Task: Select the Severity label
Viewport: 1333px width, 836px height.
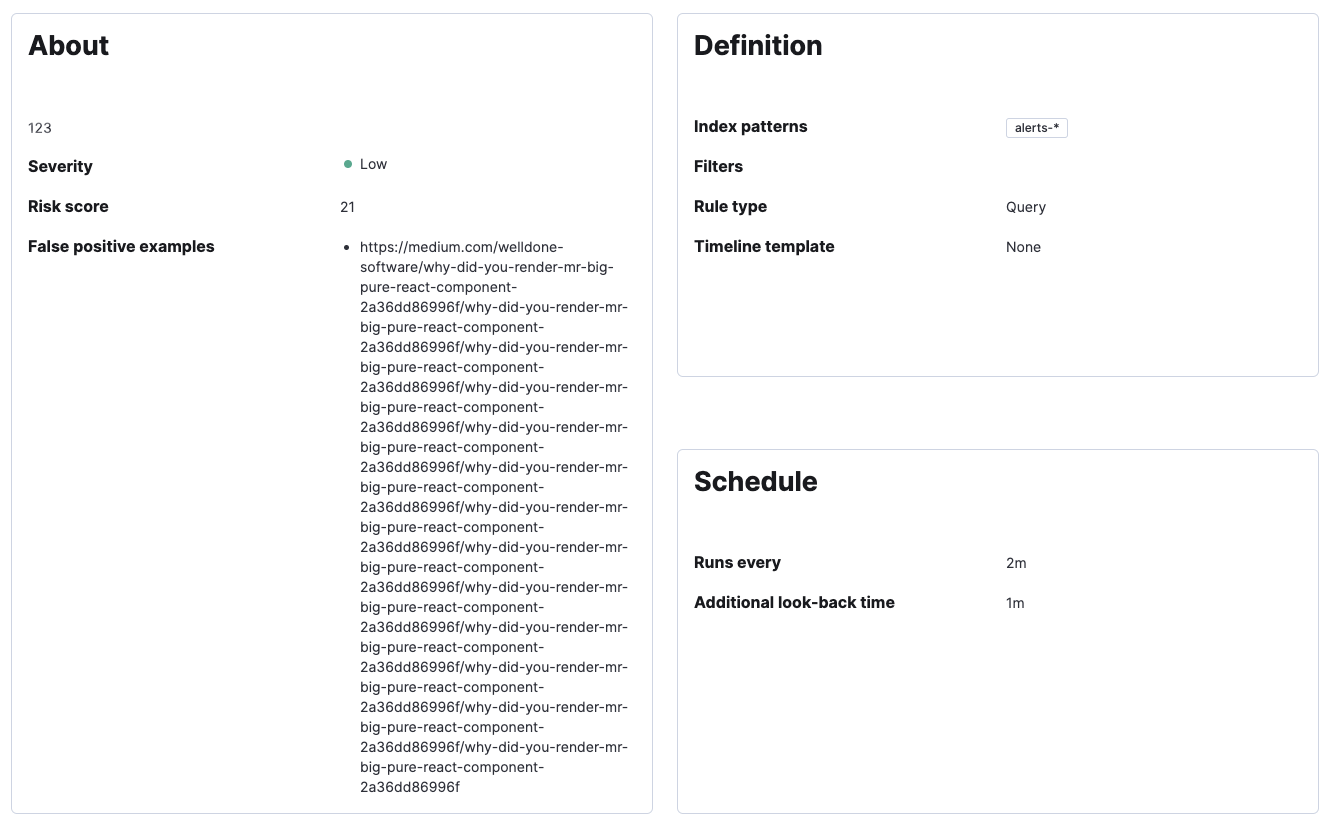Action: (x=60, y=166)
